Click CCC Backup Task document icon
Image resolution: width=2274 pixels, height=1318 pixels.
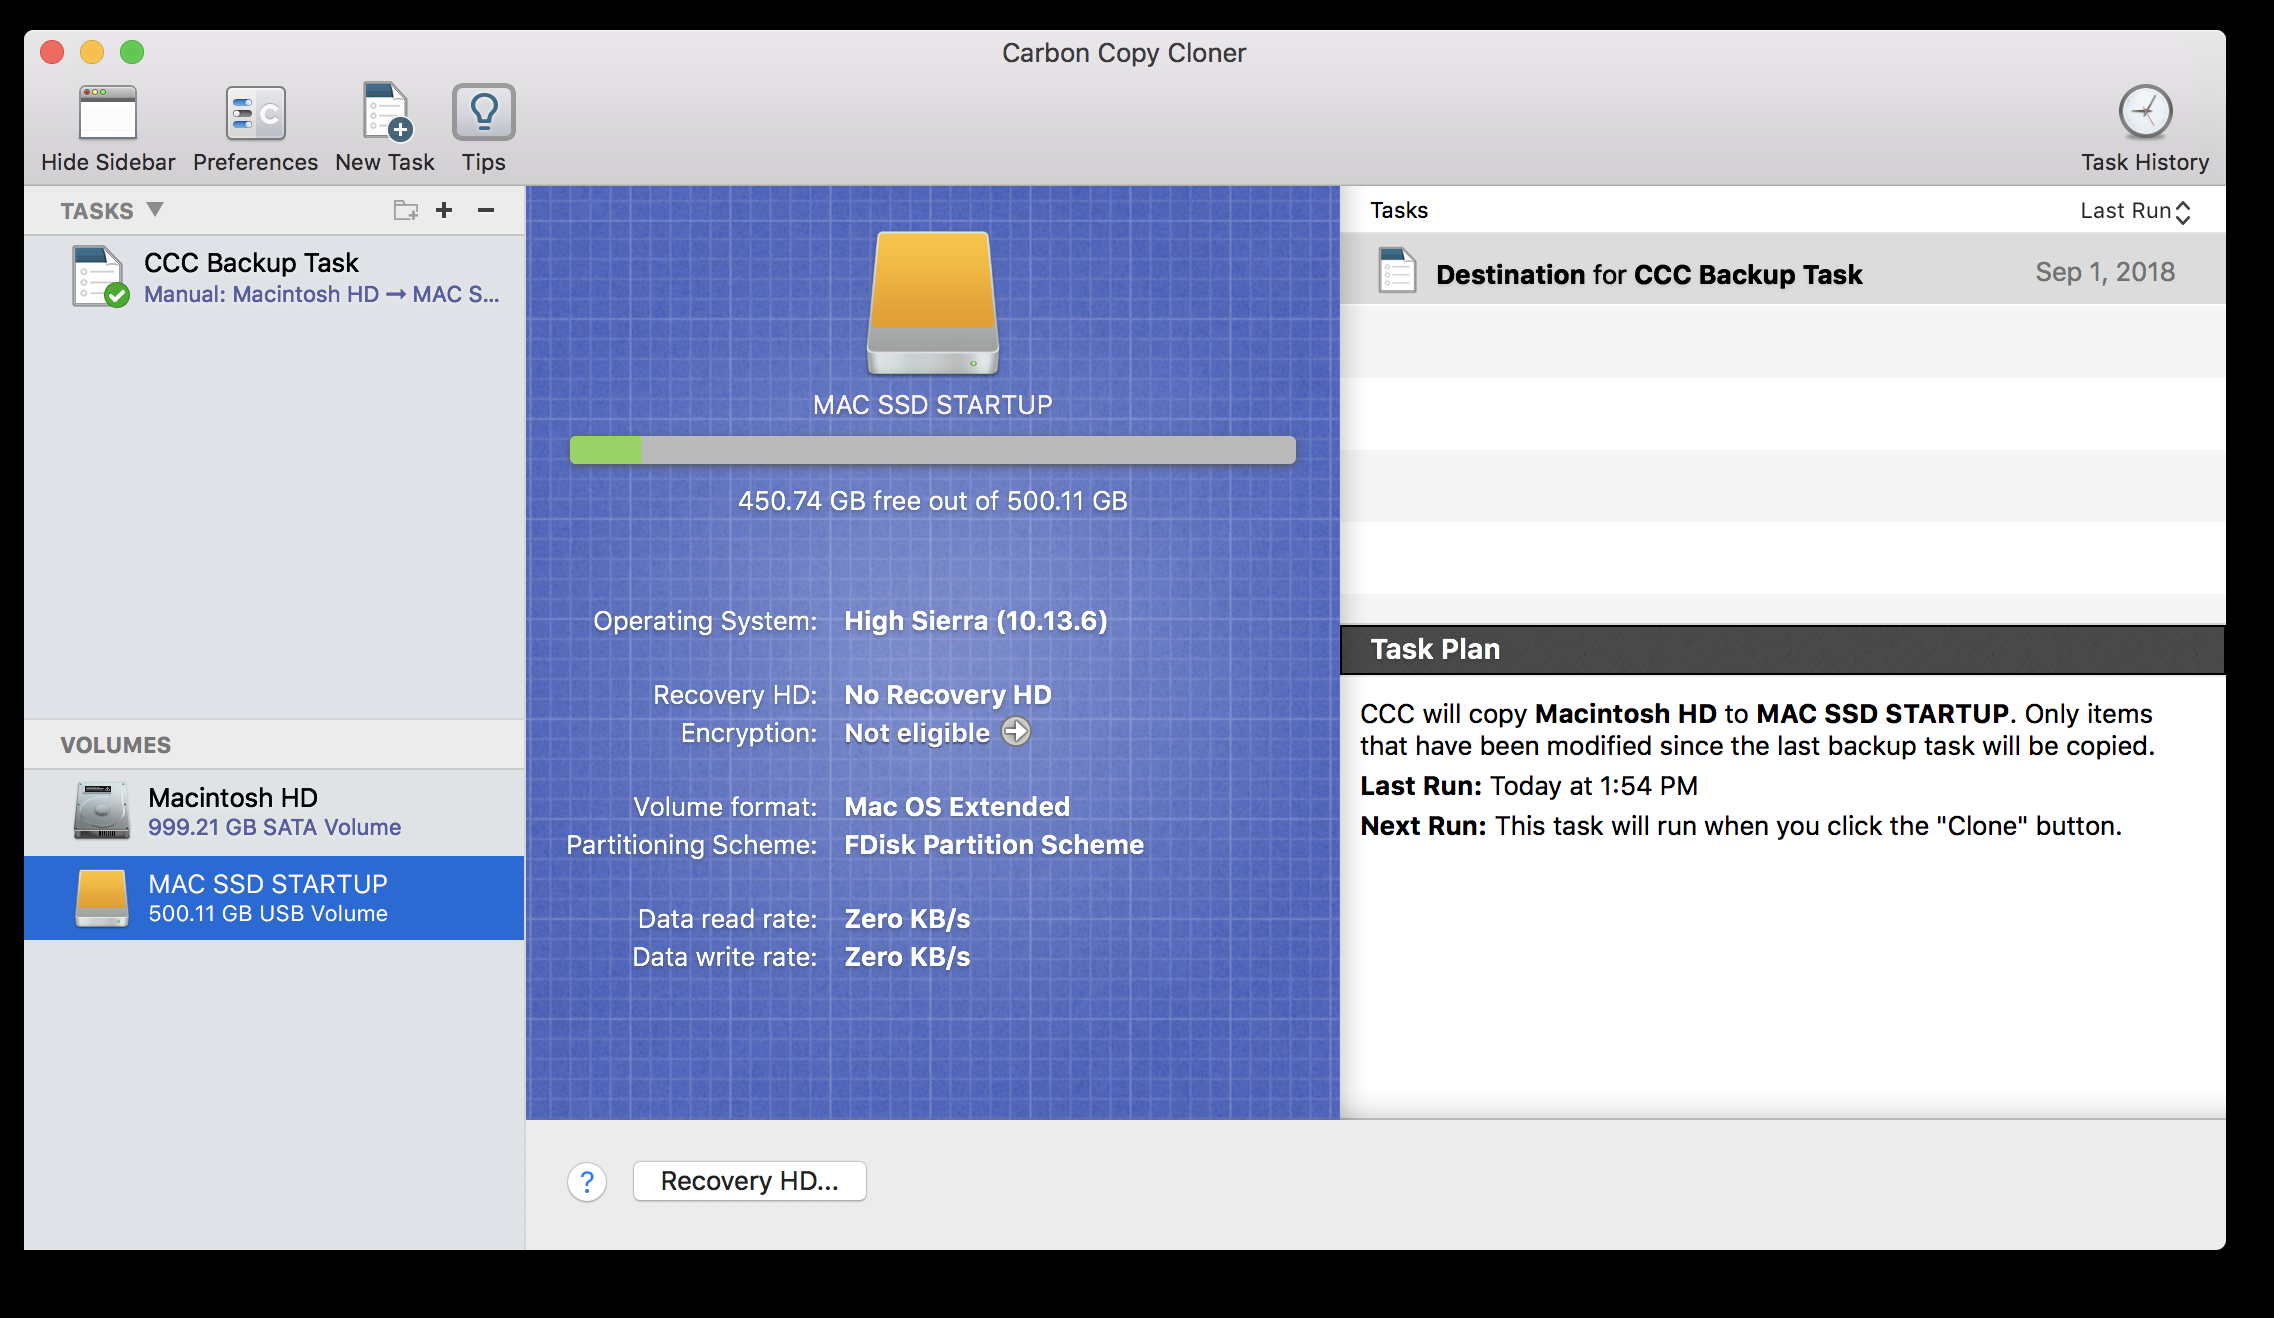tap(100, 277)
